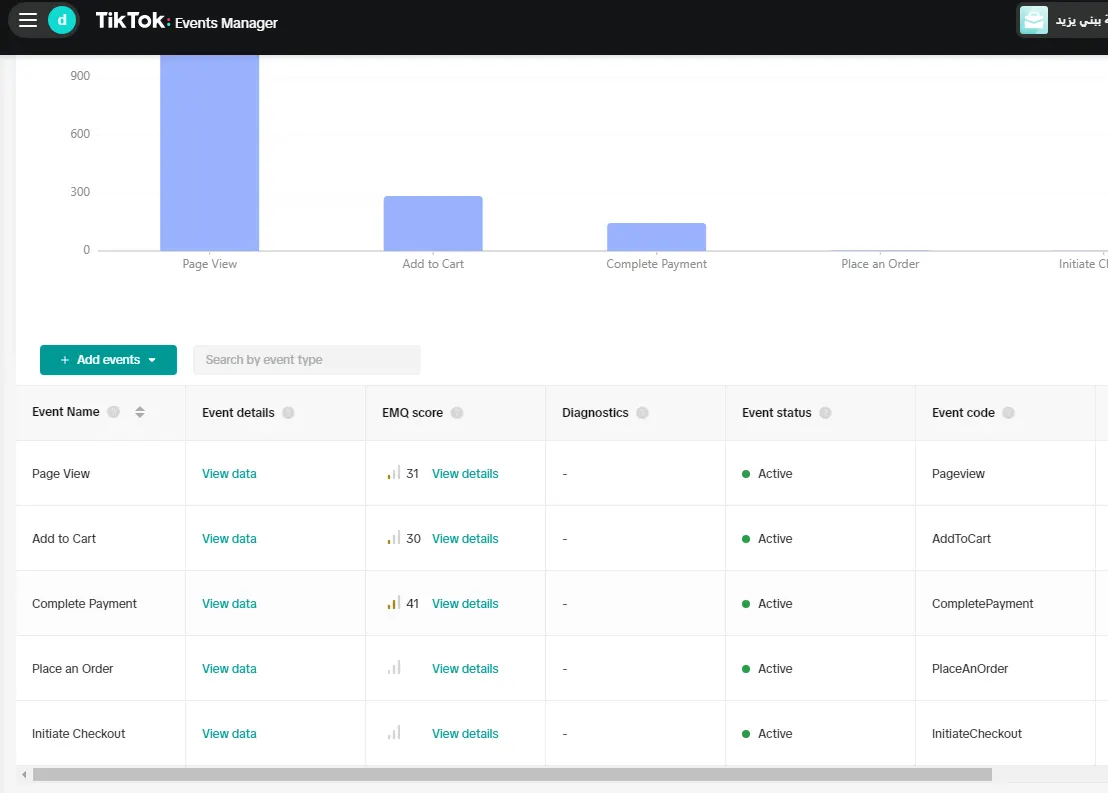Open the hamburger navigation menu

pos(28,20)
